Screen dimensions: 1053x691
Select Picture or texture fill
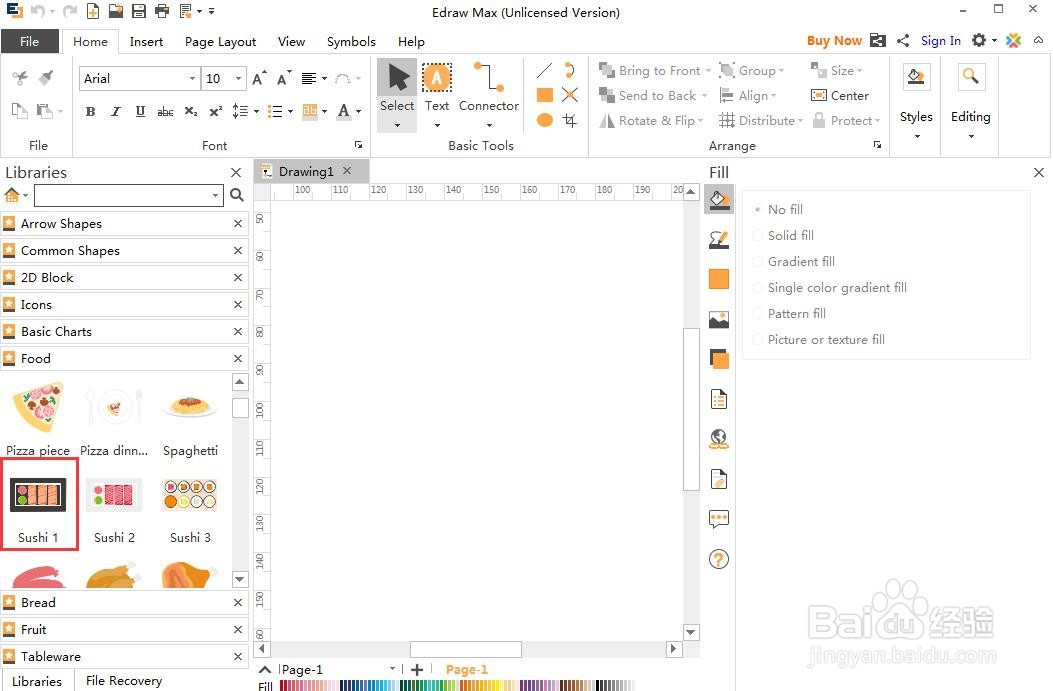point(819,340)
